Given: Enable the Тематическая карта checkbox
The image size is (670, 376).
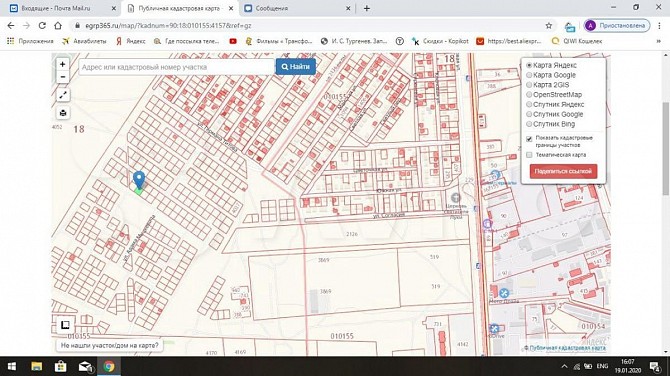Looking at the screenshot, I should click(529, 155).
